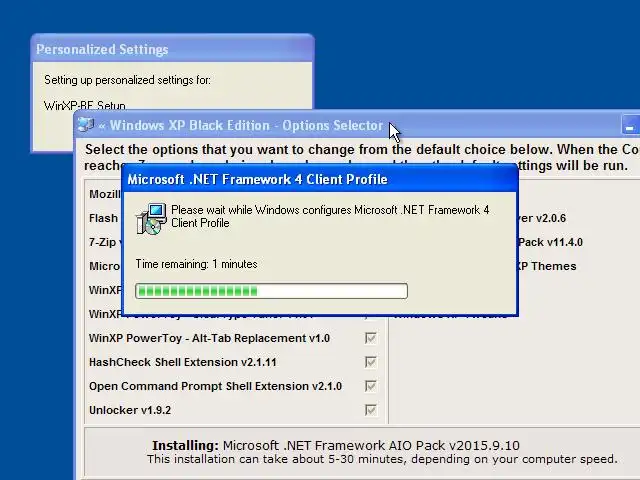Click the Microsoft .NET Framework 4 Client Profile title bar

tap(320, 179)
